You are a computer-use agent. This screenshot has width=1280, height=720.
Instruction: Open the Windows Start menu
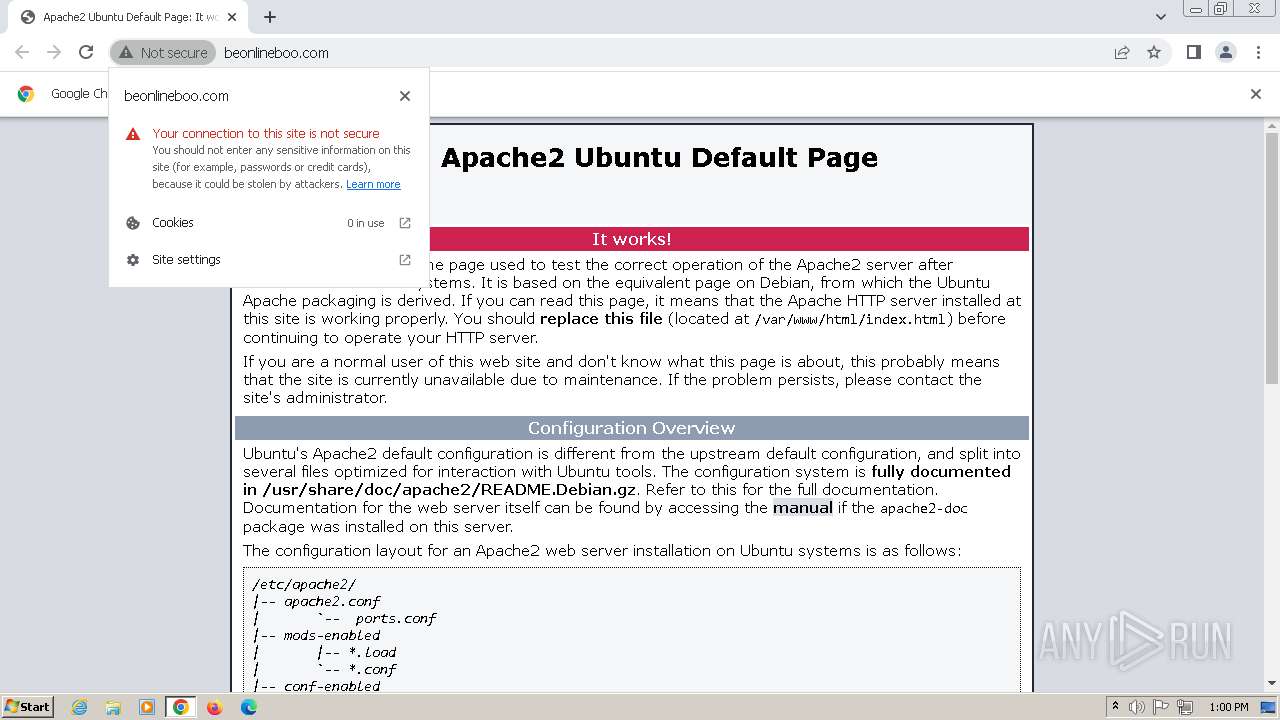coord(28,707)
